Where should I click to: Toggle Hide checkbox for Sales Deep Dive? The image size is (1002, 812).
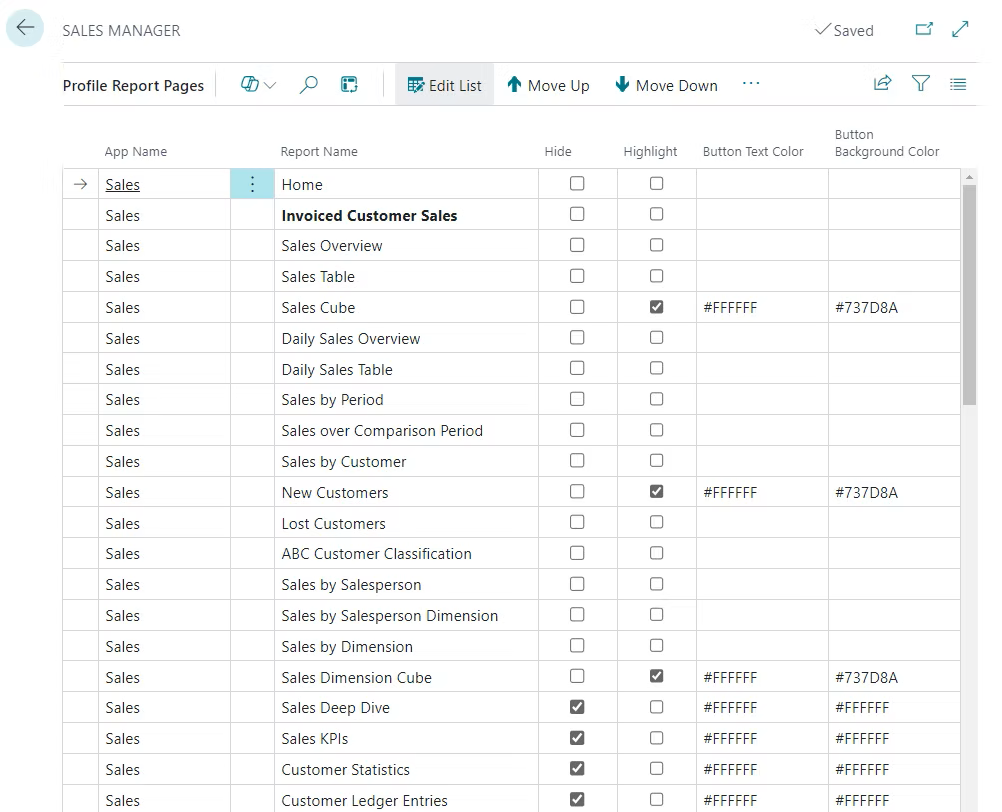pyautogui.click(x=577, y=707)
